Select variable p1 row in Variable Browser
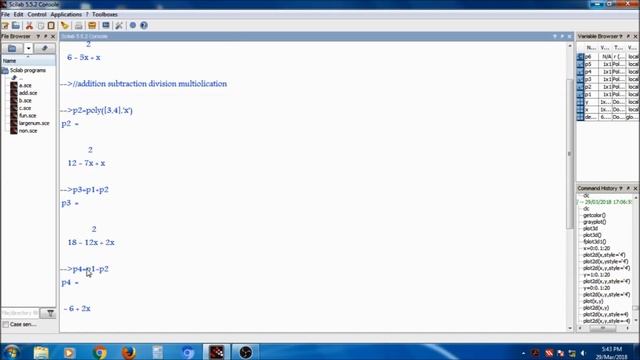 (x=608, y=94)
